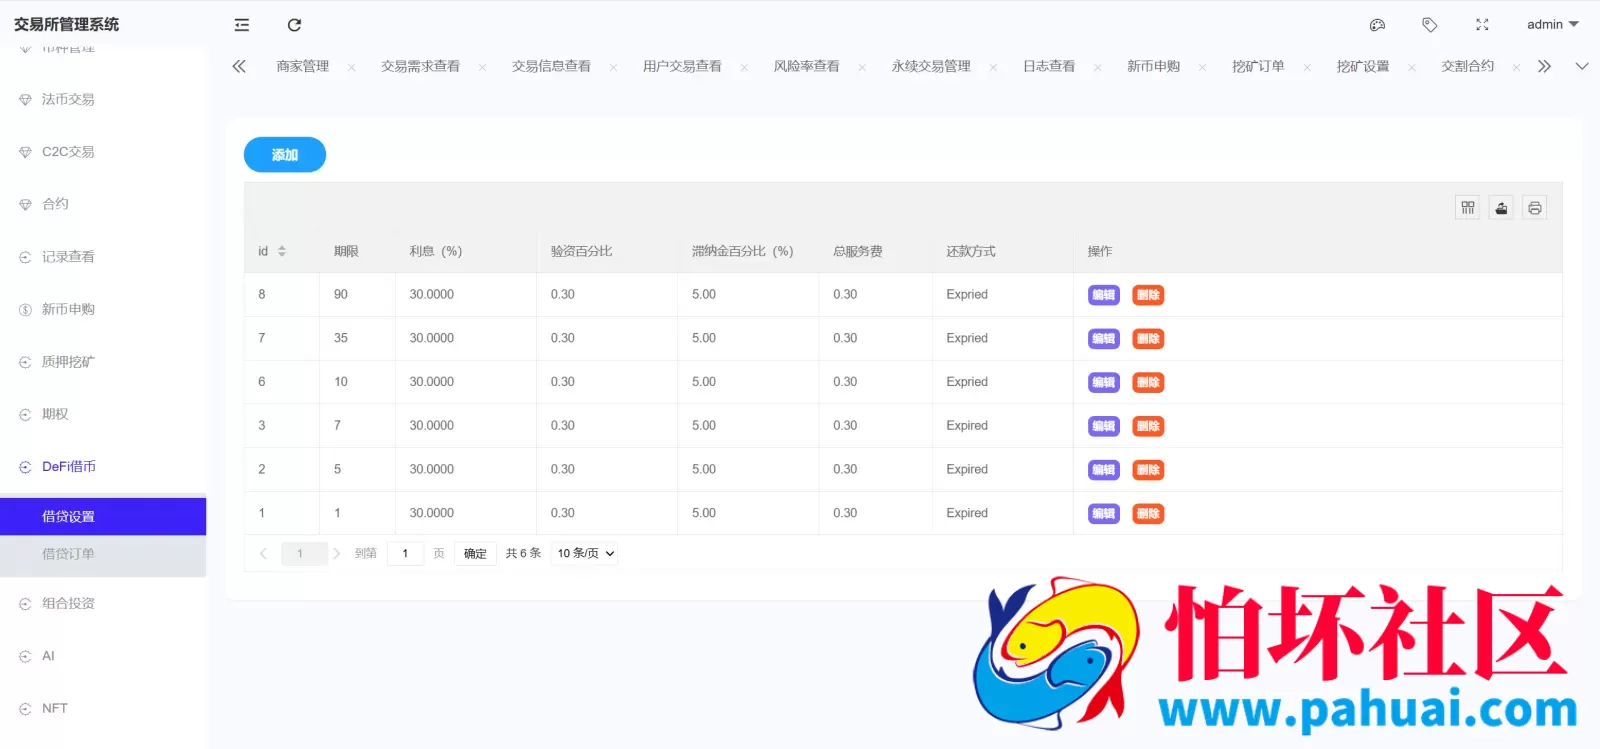The image size is (1600, 749).
Task: Open the 日志查看 tab
Action: click(x=1049, y=66)
